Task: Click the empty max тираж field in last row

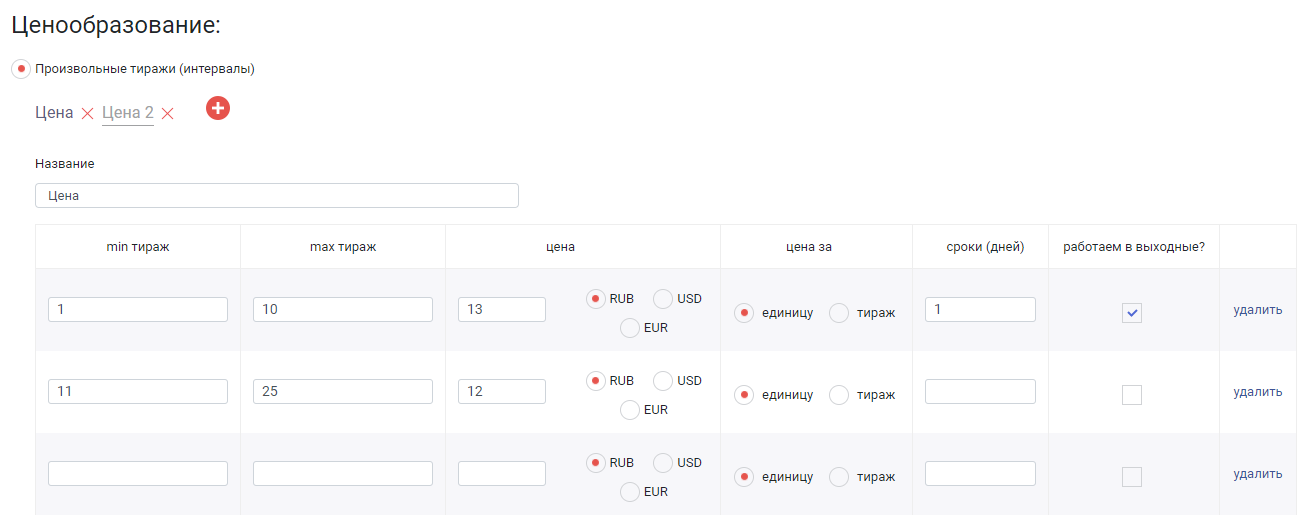Action: click(343, 474)
